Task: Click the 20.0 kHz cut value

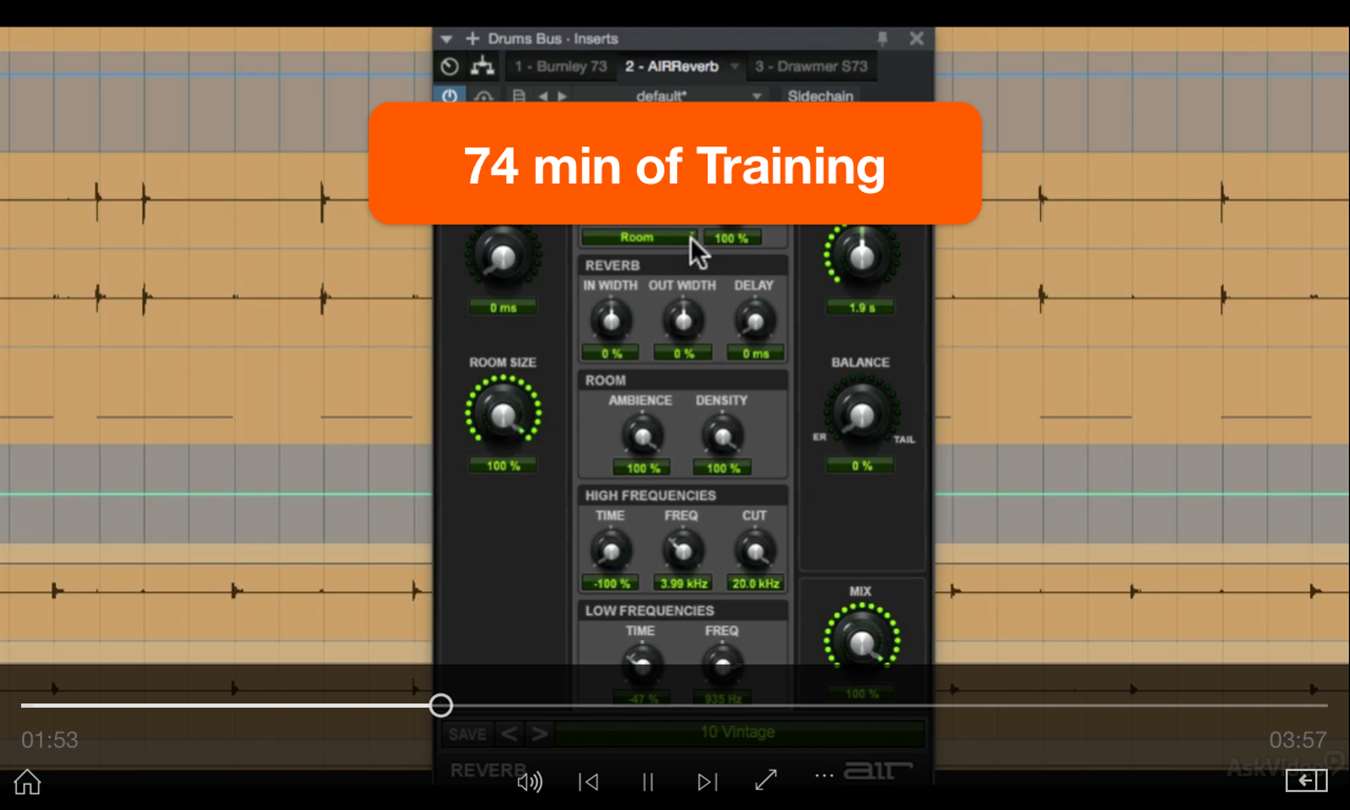Action: [755, 583]
